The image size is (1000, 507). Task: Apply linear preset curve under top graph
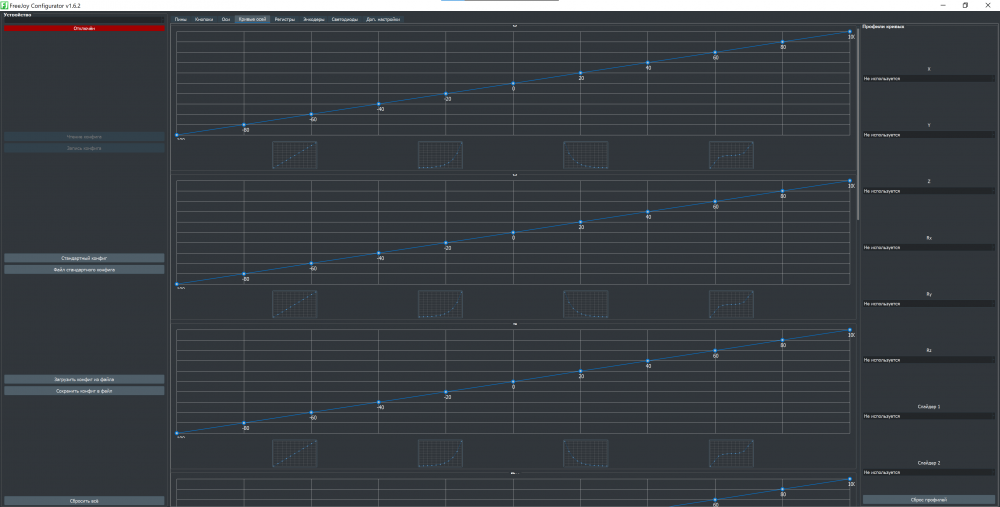[294, 155]
